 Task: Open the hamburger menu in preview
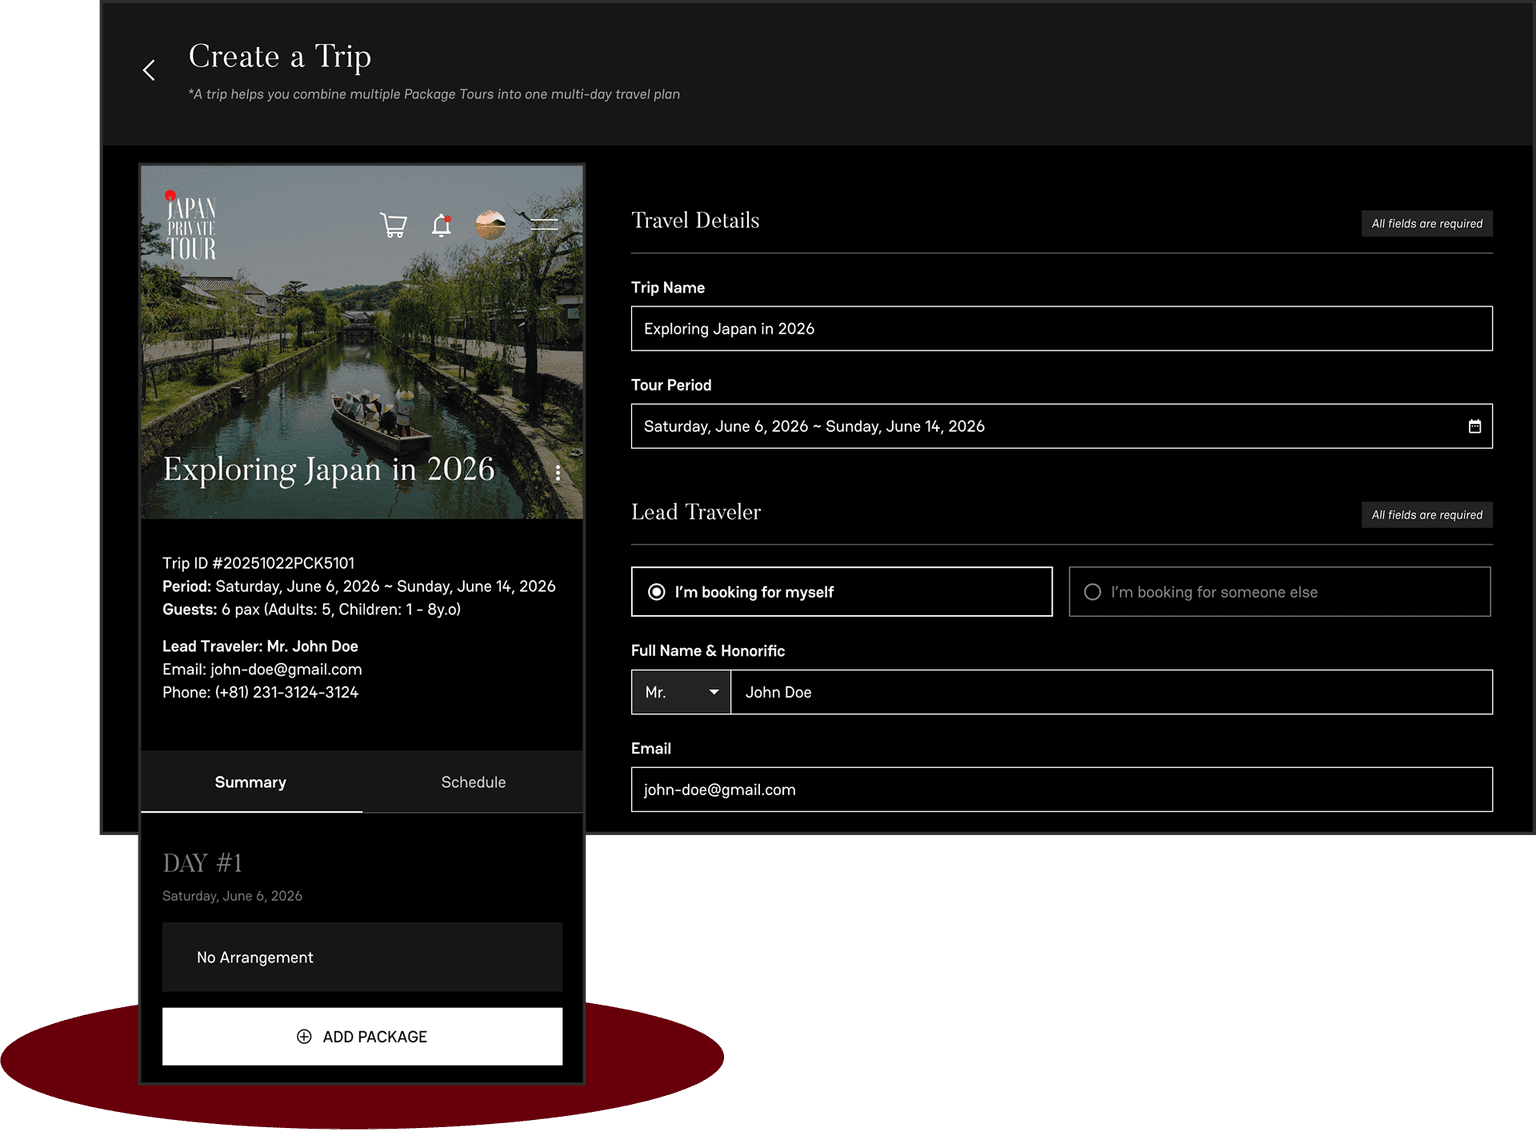(544, 225)
